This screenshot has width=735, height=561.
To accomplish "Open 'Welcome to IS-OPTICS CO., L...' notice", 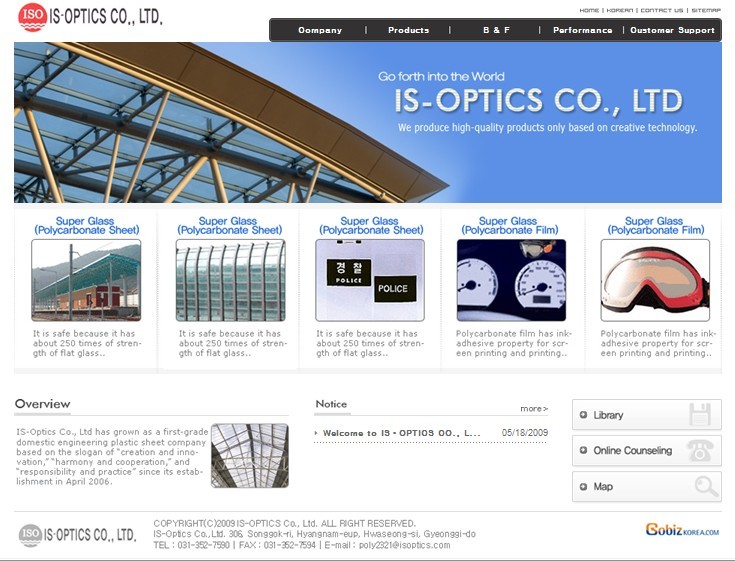I will (x=402, y=433).
